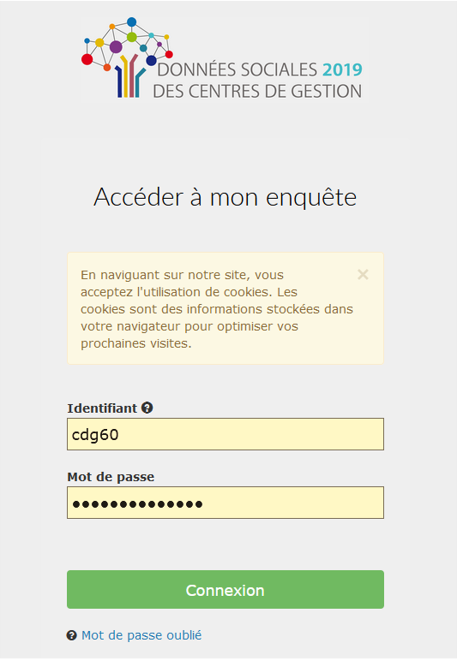
Task: Click the blue node atop the logo tree
Action: point(132,22)
